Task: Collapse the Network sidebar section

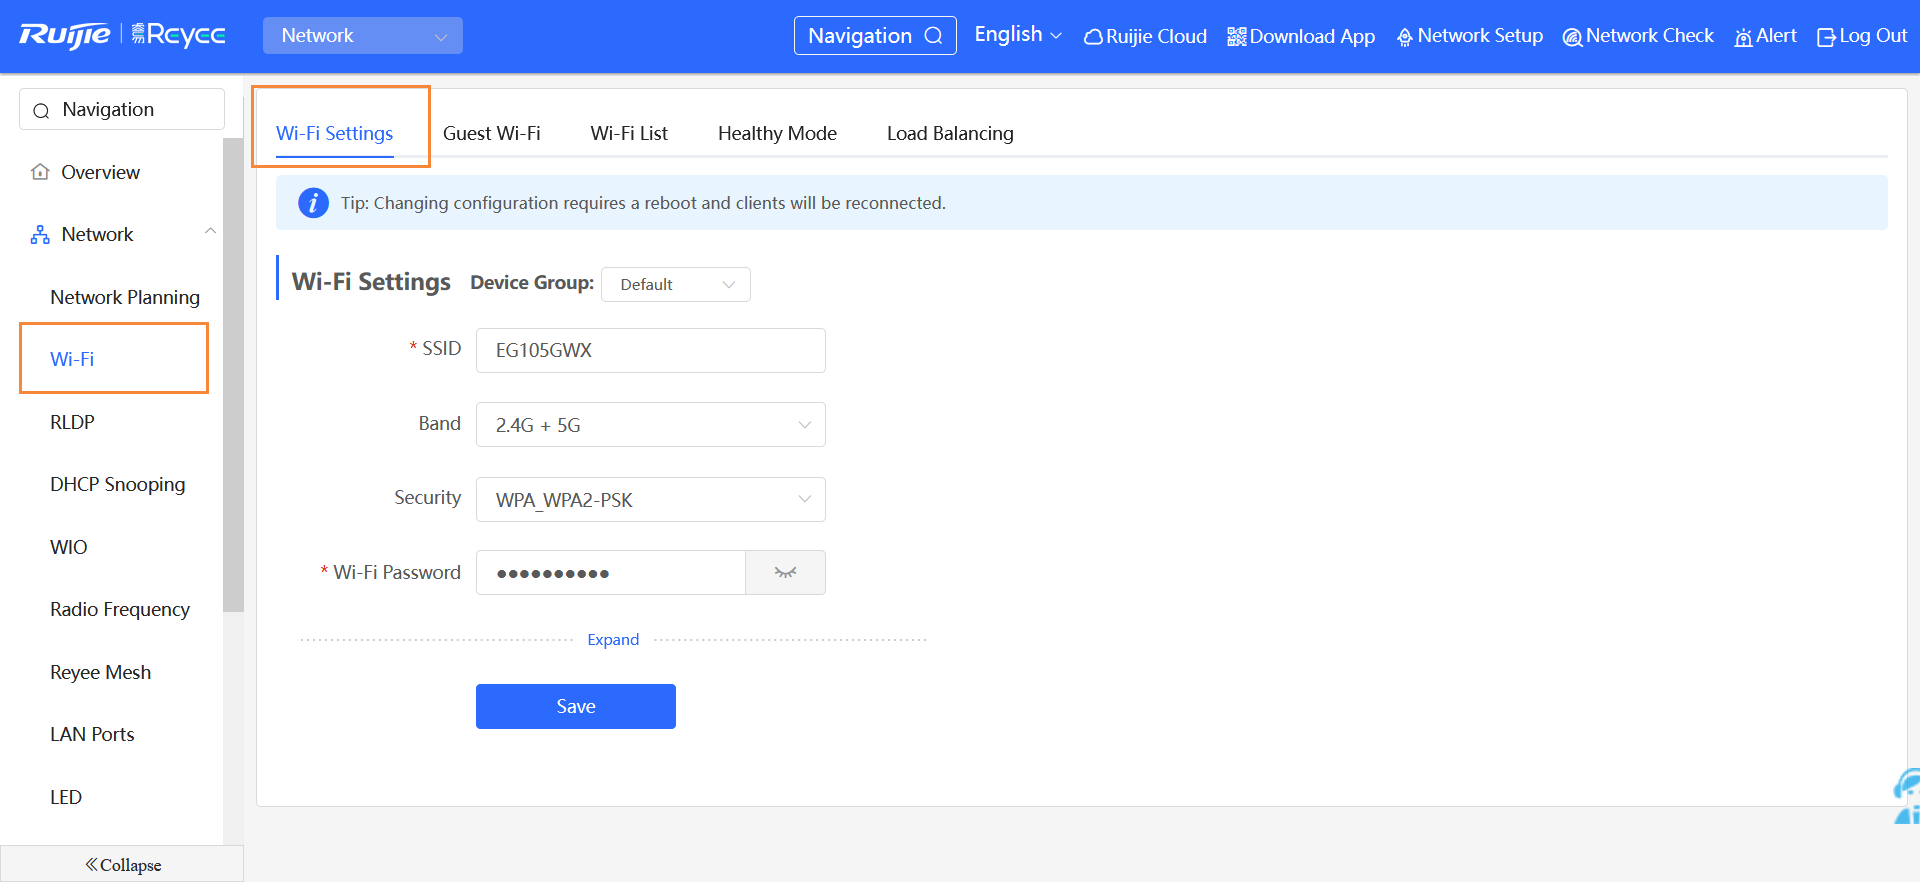Action: (210, 232)
